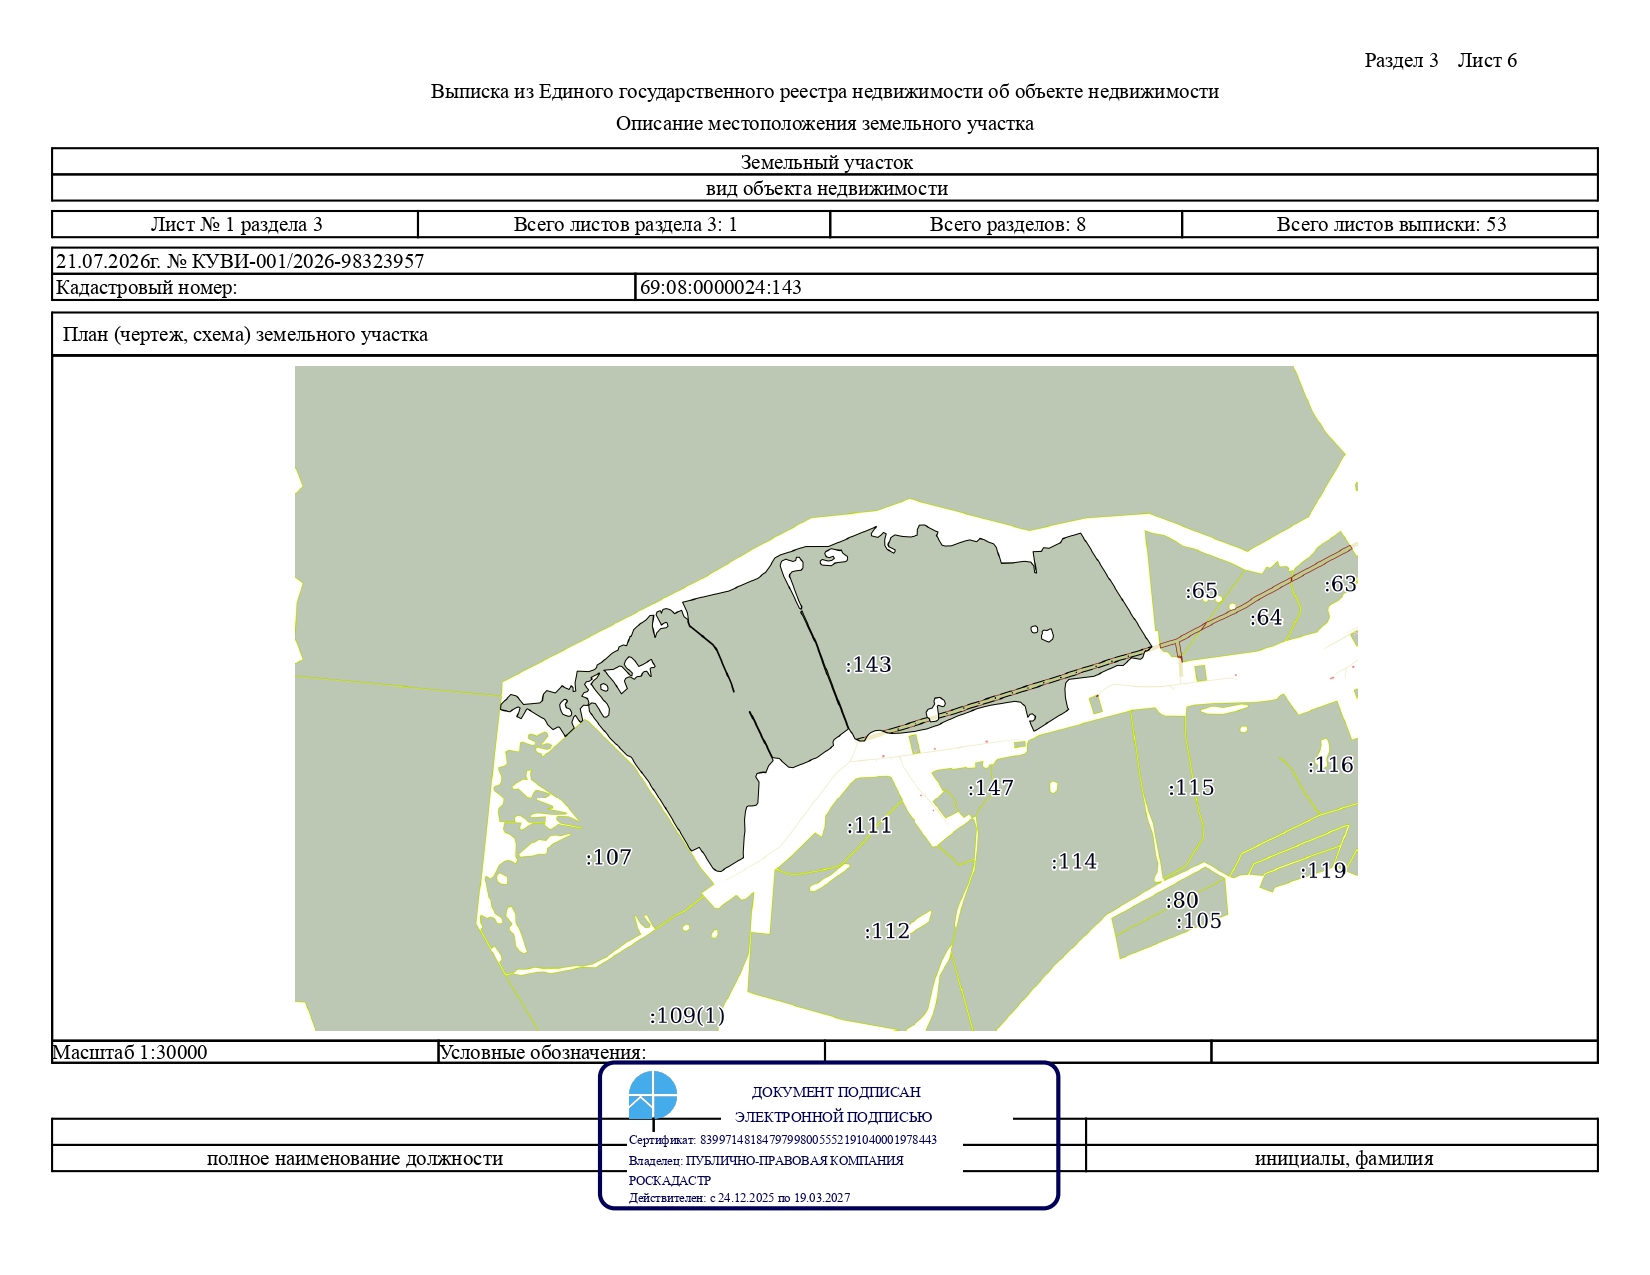Select parcel label :107 on the map
Image resolution: width=1650 pixels, height=1275 pixels.
[608, 857]
